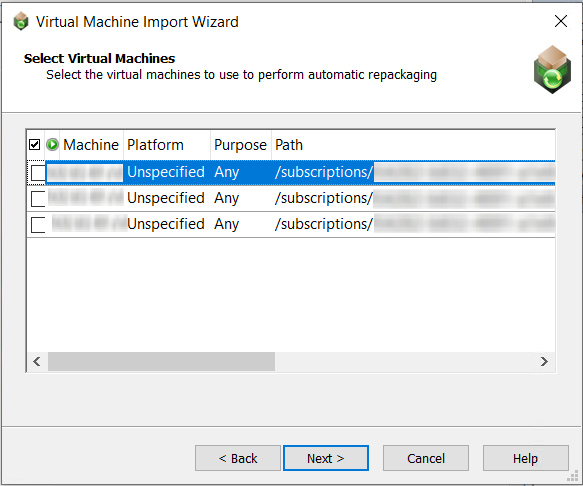Click the horizontal scrollbar thumb
Image resolution: width=583 pixels, height=486 pixels.
(161, 361)
